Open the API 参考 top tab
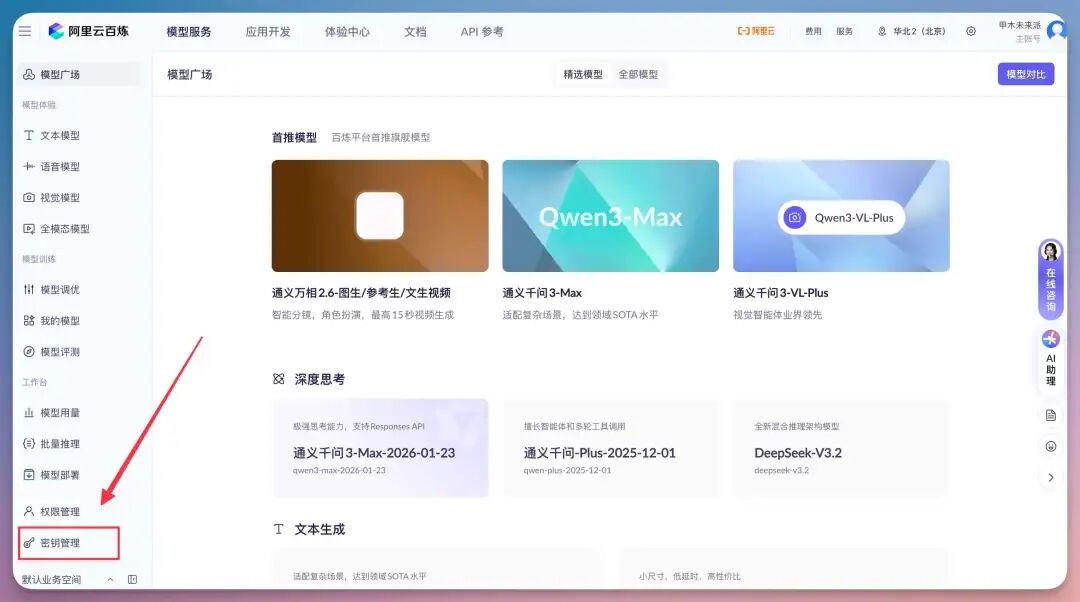Screen dimensions: 1080x602 click(x=482, y=32)
